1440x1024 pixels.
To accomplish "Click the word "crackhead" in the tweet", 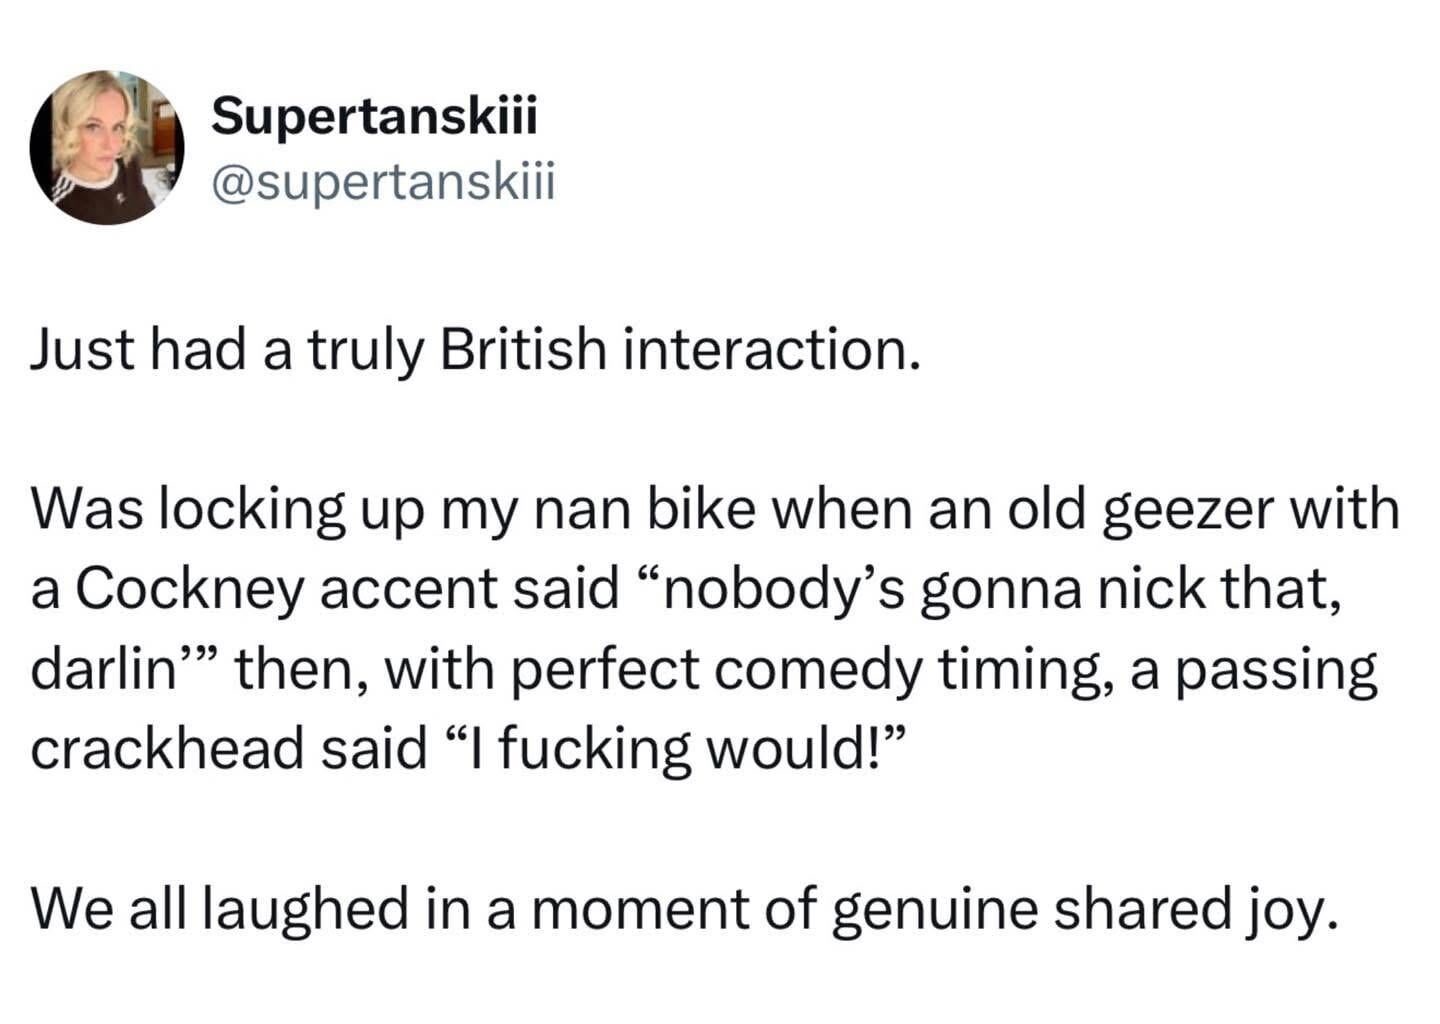I will [x=165, y=749].
